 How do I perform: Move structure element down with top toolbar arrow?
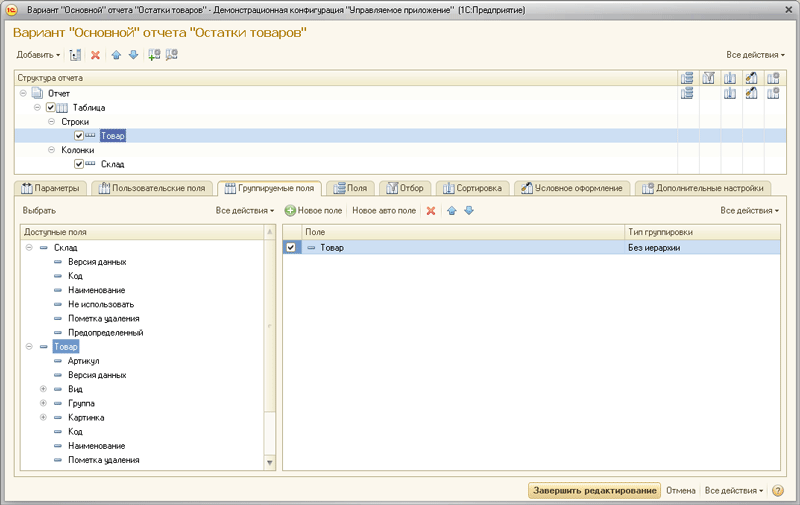coord(132,55)
